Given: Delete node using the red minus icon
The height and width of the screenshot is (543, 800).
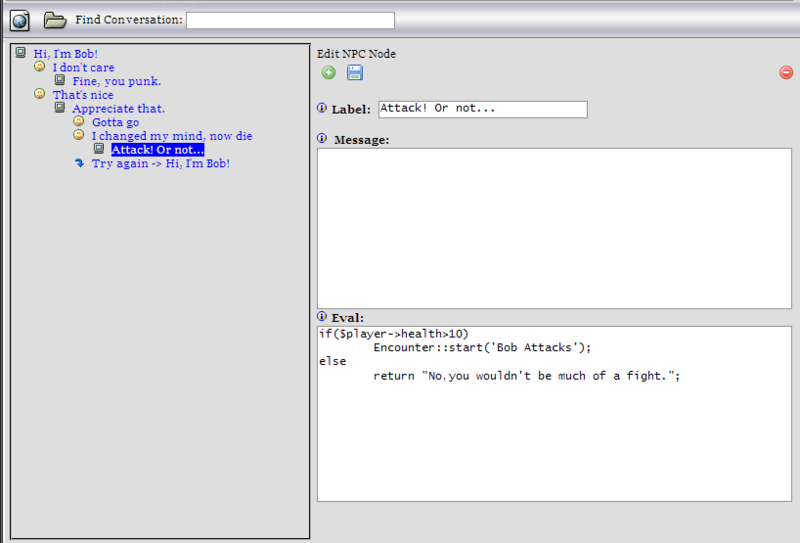Looking at the screenshot, I should 785,73.
